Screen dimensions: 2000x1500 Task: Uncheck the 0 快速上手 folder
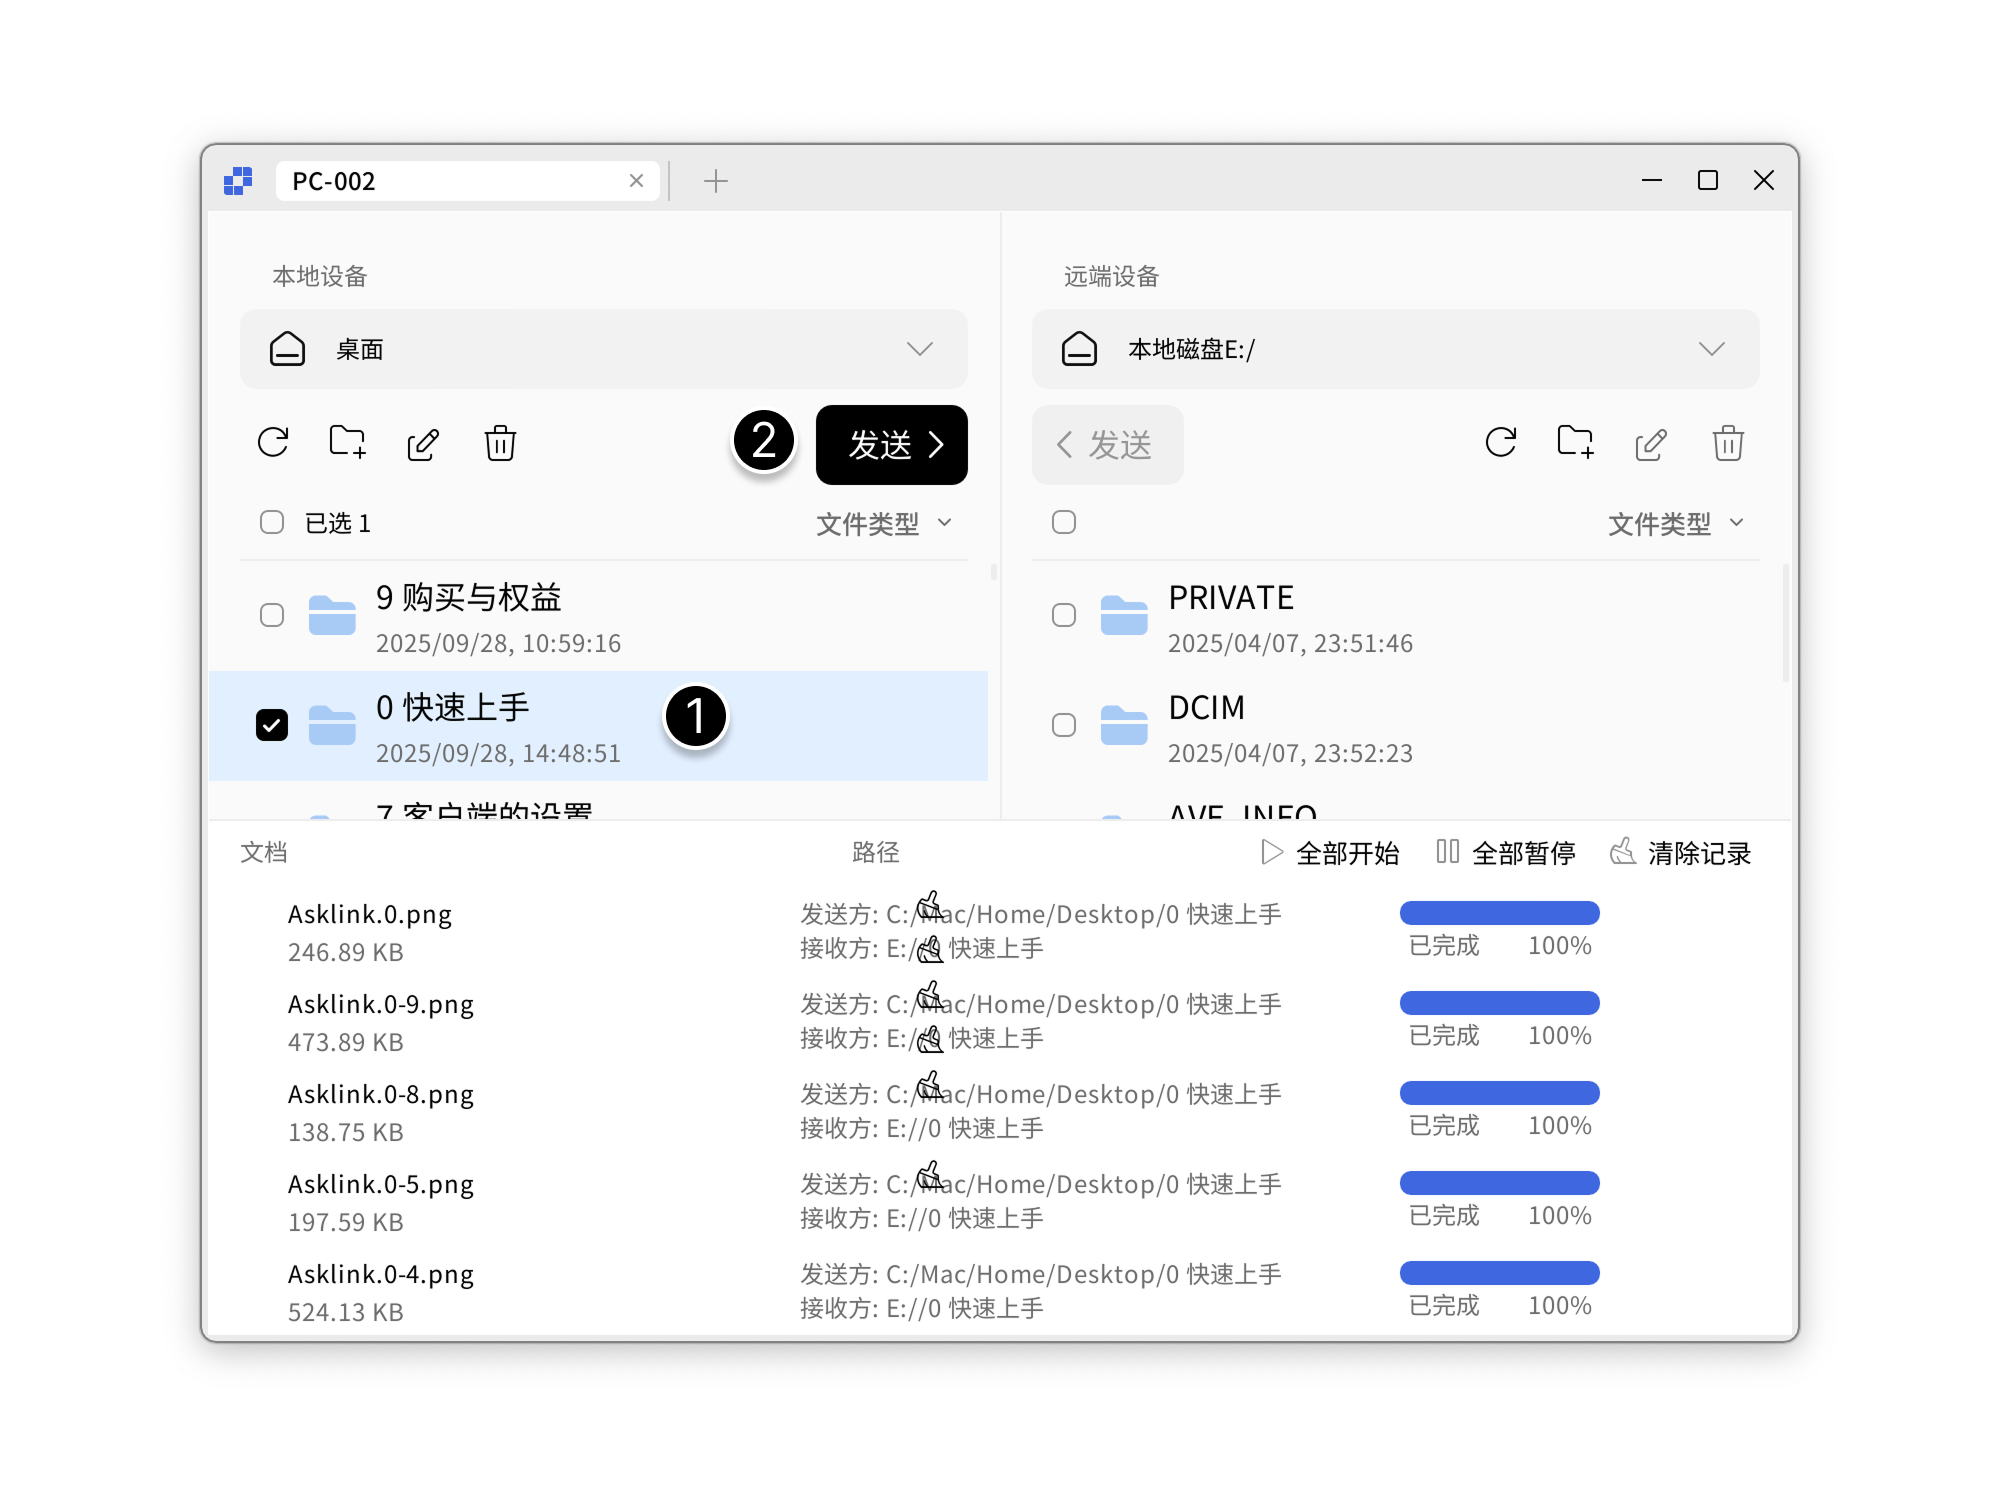click(272, 724)
